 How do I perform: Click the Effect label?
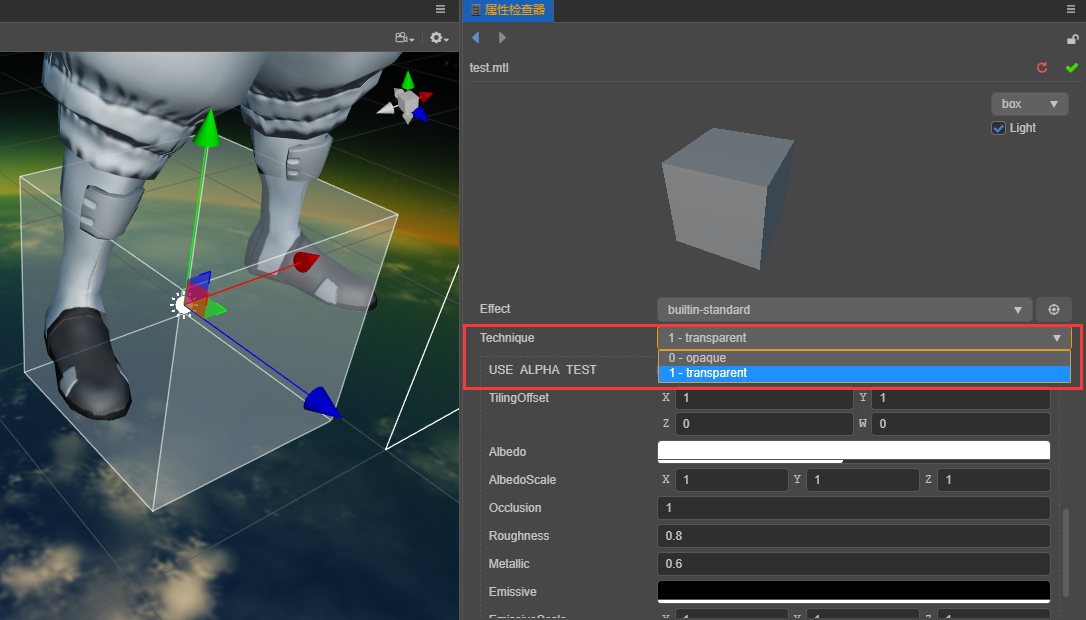[x=495, y=309]
